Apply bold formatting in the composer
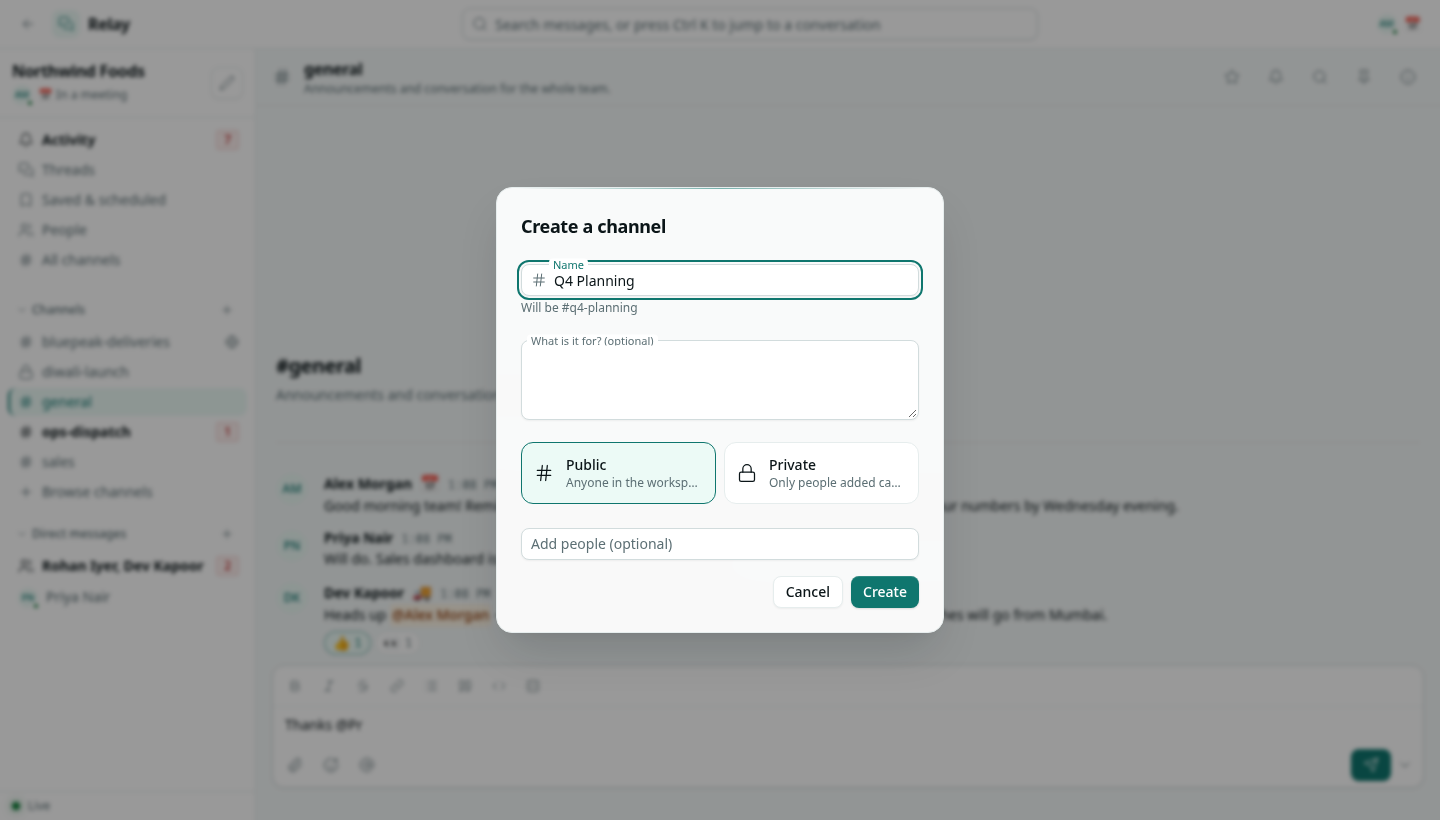The image size is (1440, 820). pos(295,686)
